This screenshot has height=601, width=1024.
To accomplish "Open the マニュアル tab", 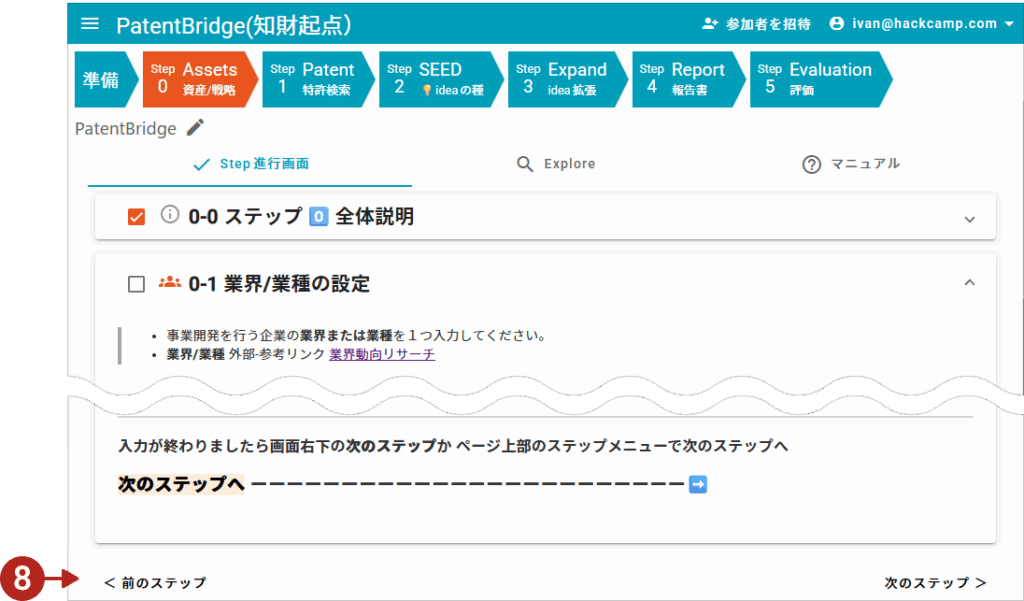I will 851,164.
